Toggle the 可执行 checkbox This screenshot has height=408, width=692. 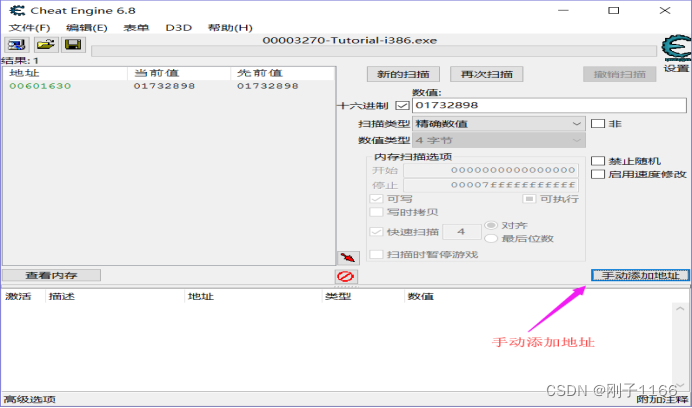pyautogui.click(x=529, y=199)
